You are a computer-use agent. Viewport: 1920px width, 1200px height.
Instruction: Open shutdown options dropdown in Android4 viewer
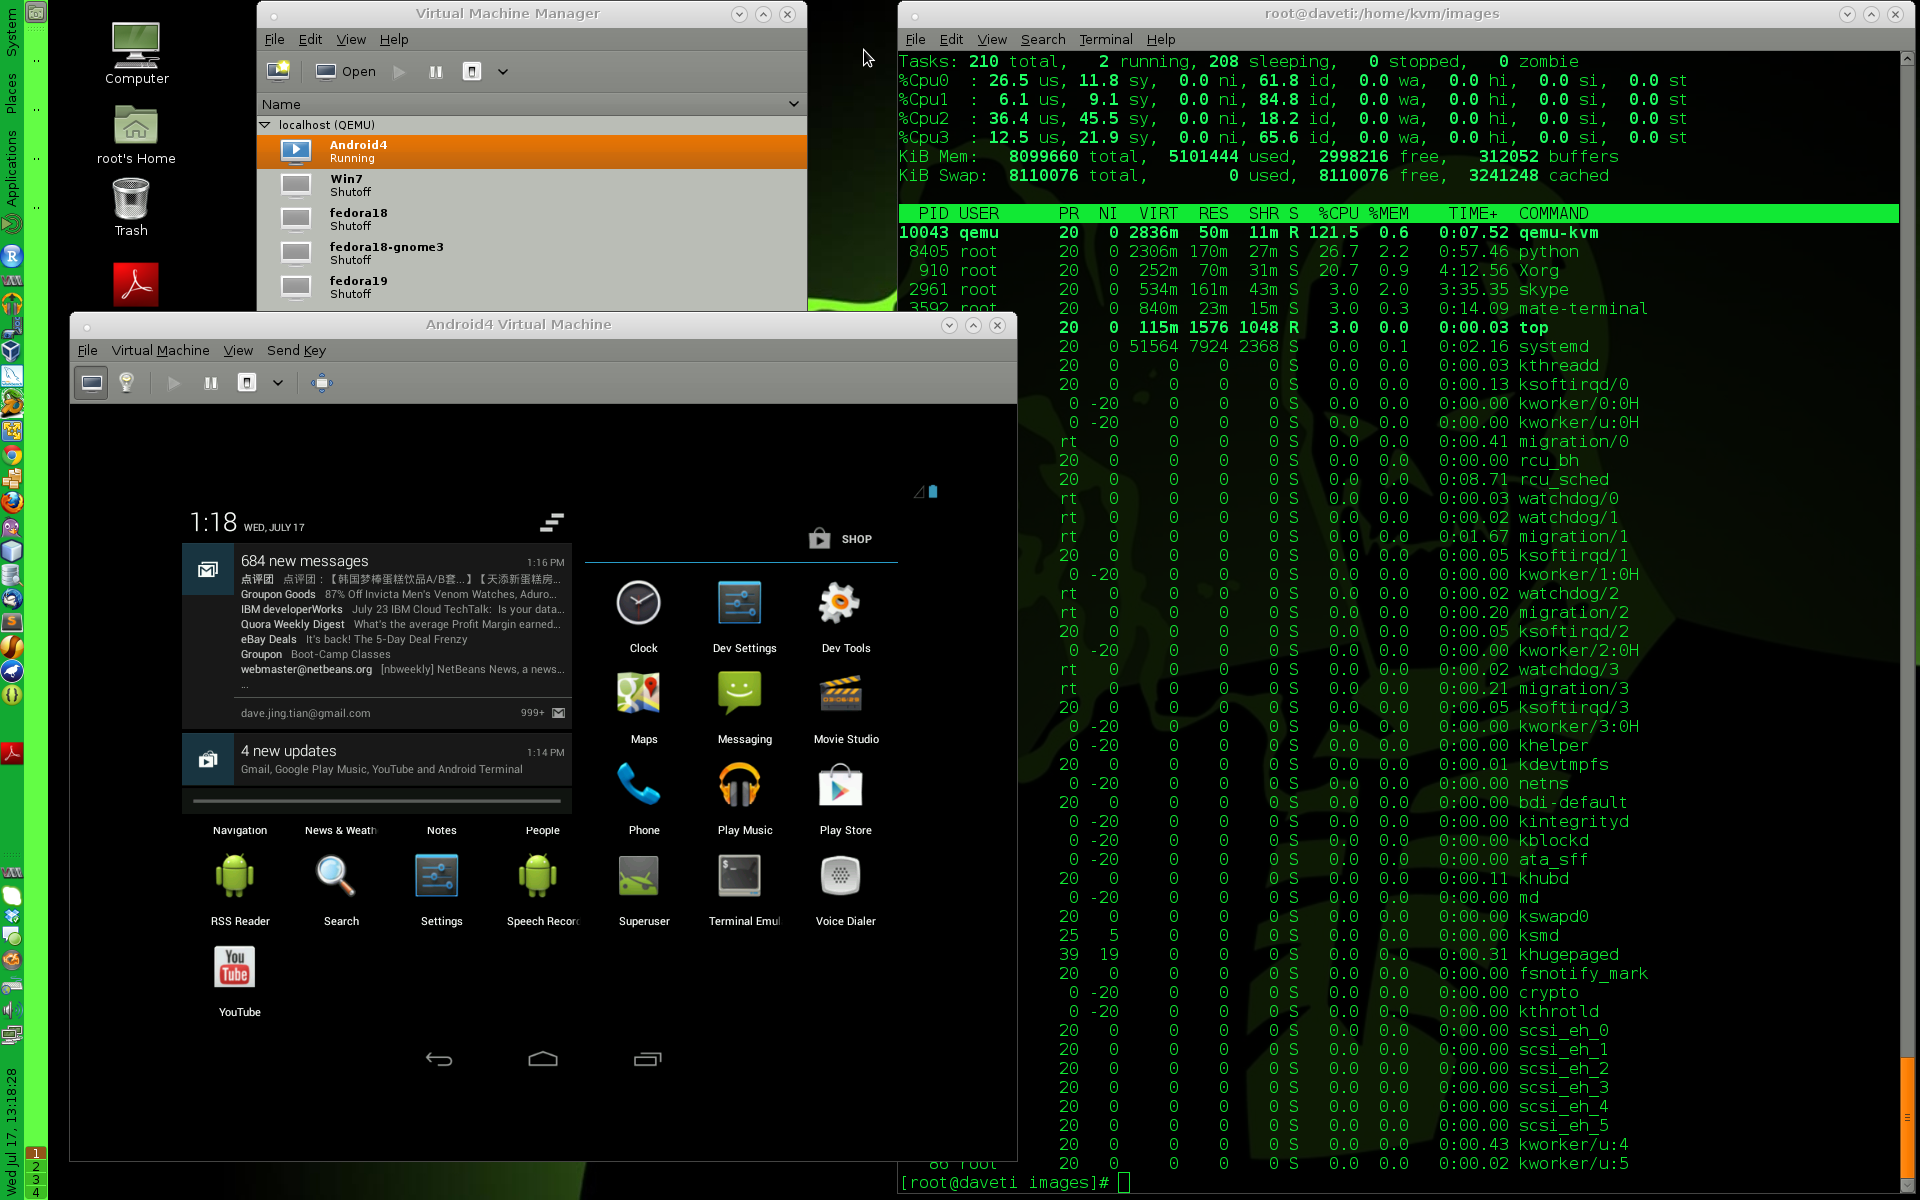pyautogui.click(x=278, y=383)
